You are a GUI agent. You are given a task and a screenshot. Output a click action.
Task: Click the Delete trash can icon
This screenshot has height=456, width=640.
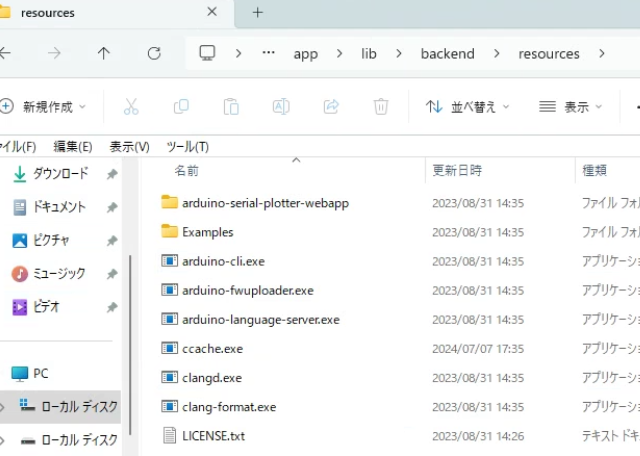pyautogui.click(x=381, y=107)
